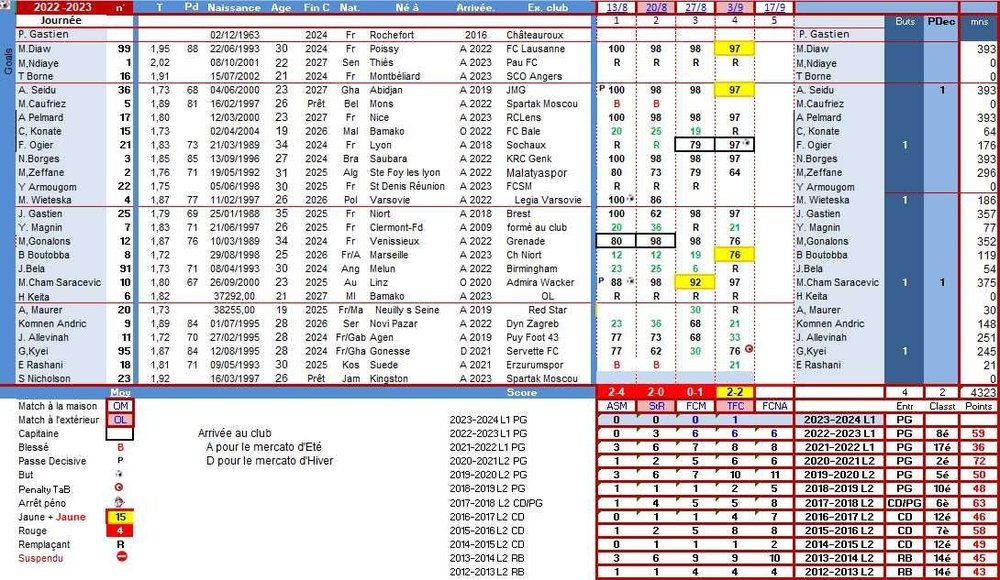1000x580 pixels.
Task: Click the ball icon beside M. Wieteska's 100
Action: 630,198
